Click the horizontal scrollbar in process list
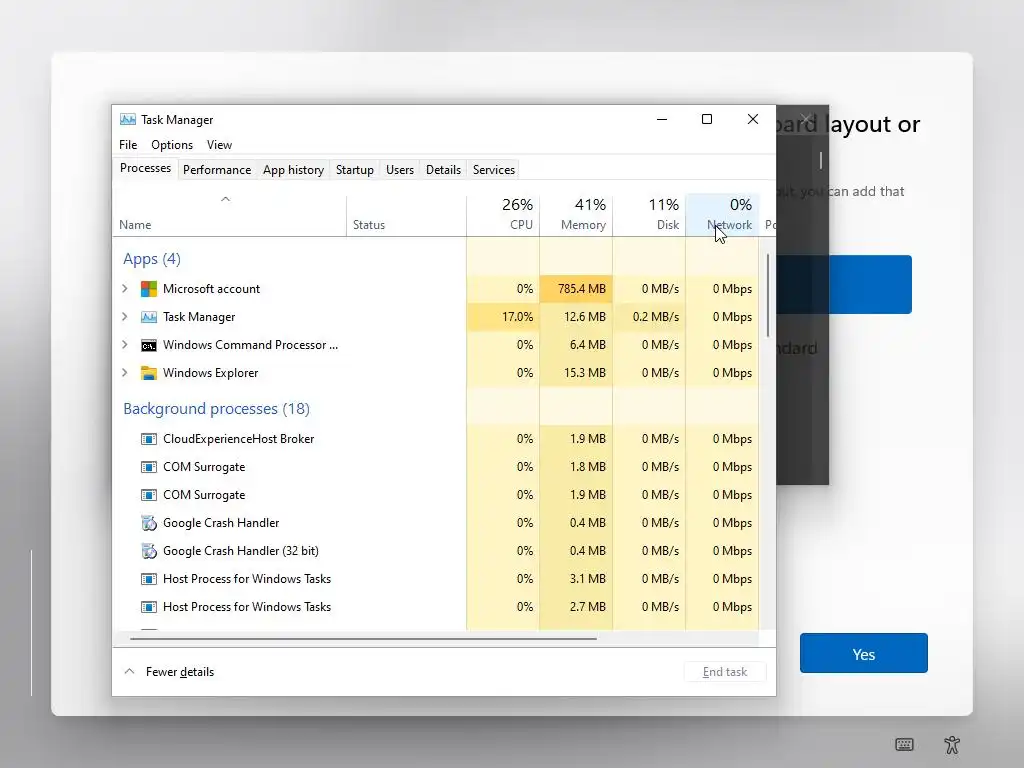1024x768 pixels. coord(363,639)
